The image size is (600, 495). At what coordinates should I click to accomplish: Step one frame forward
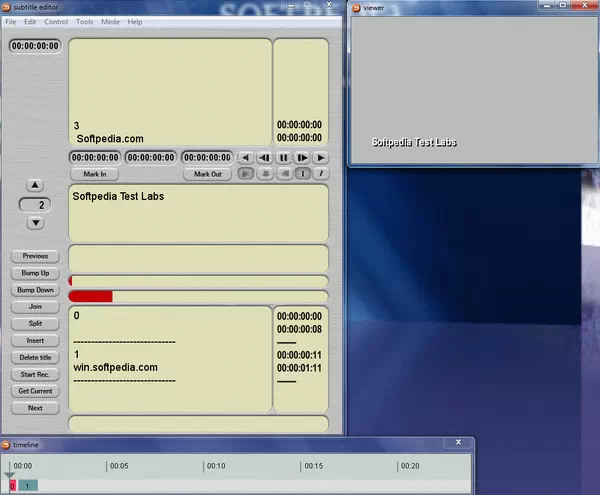click(x=302, y=158)
